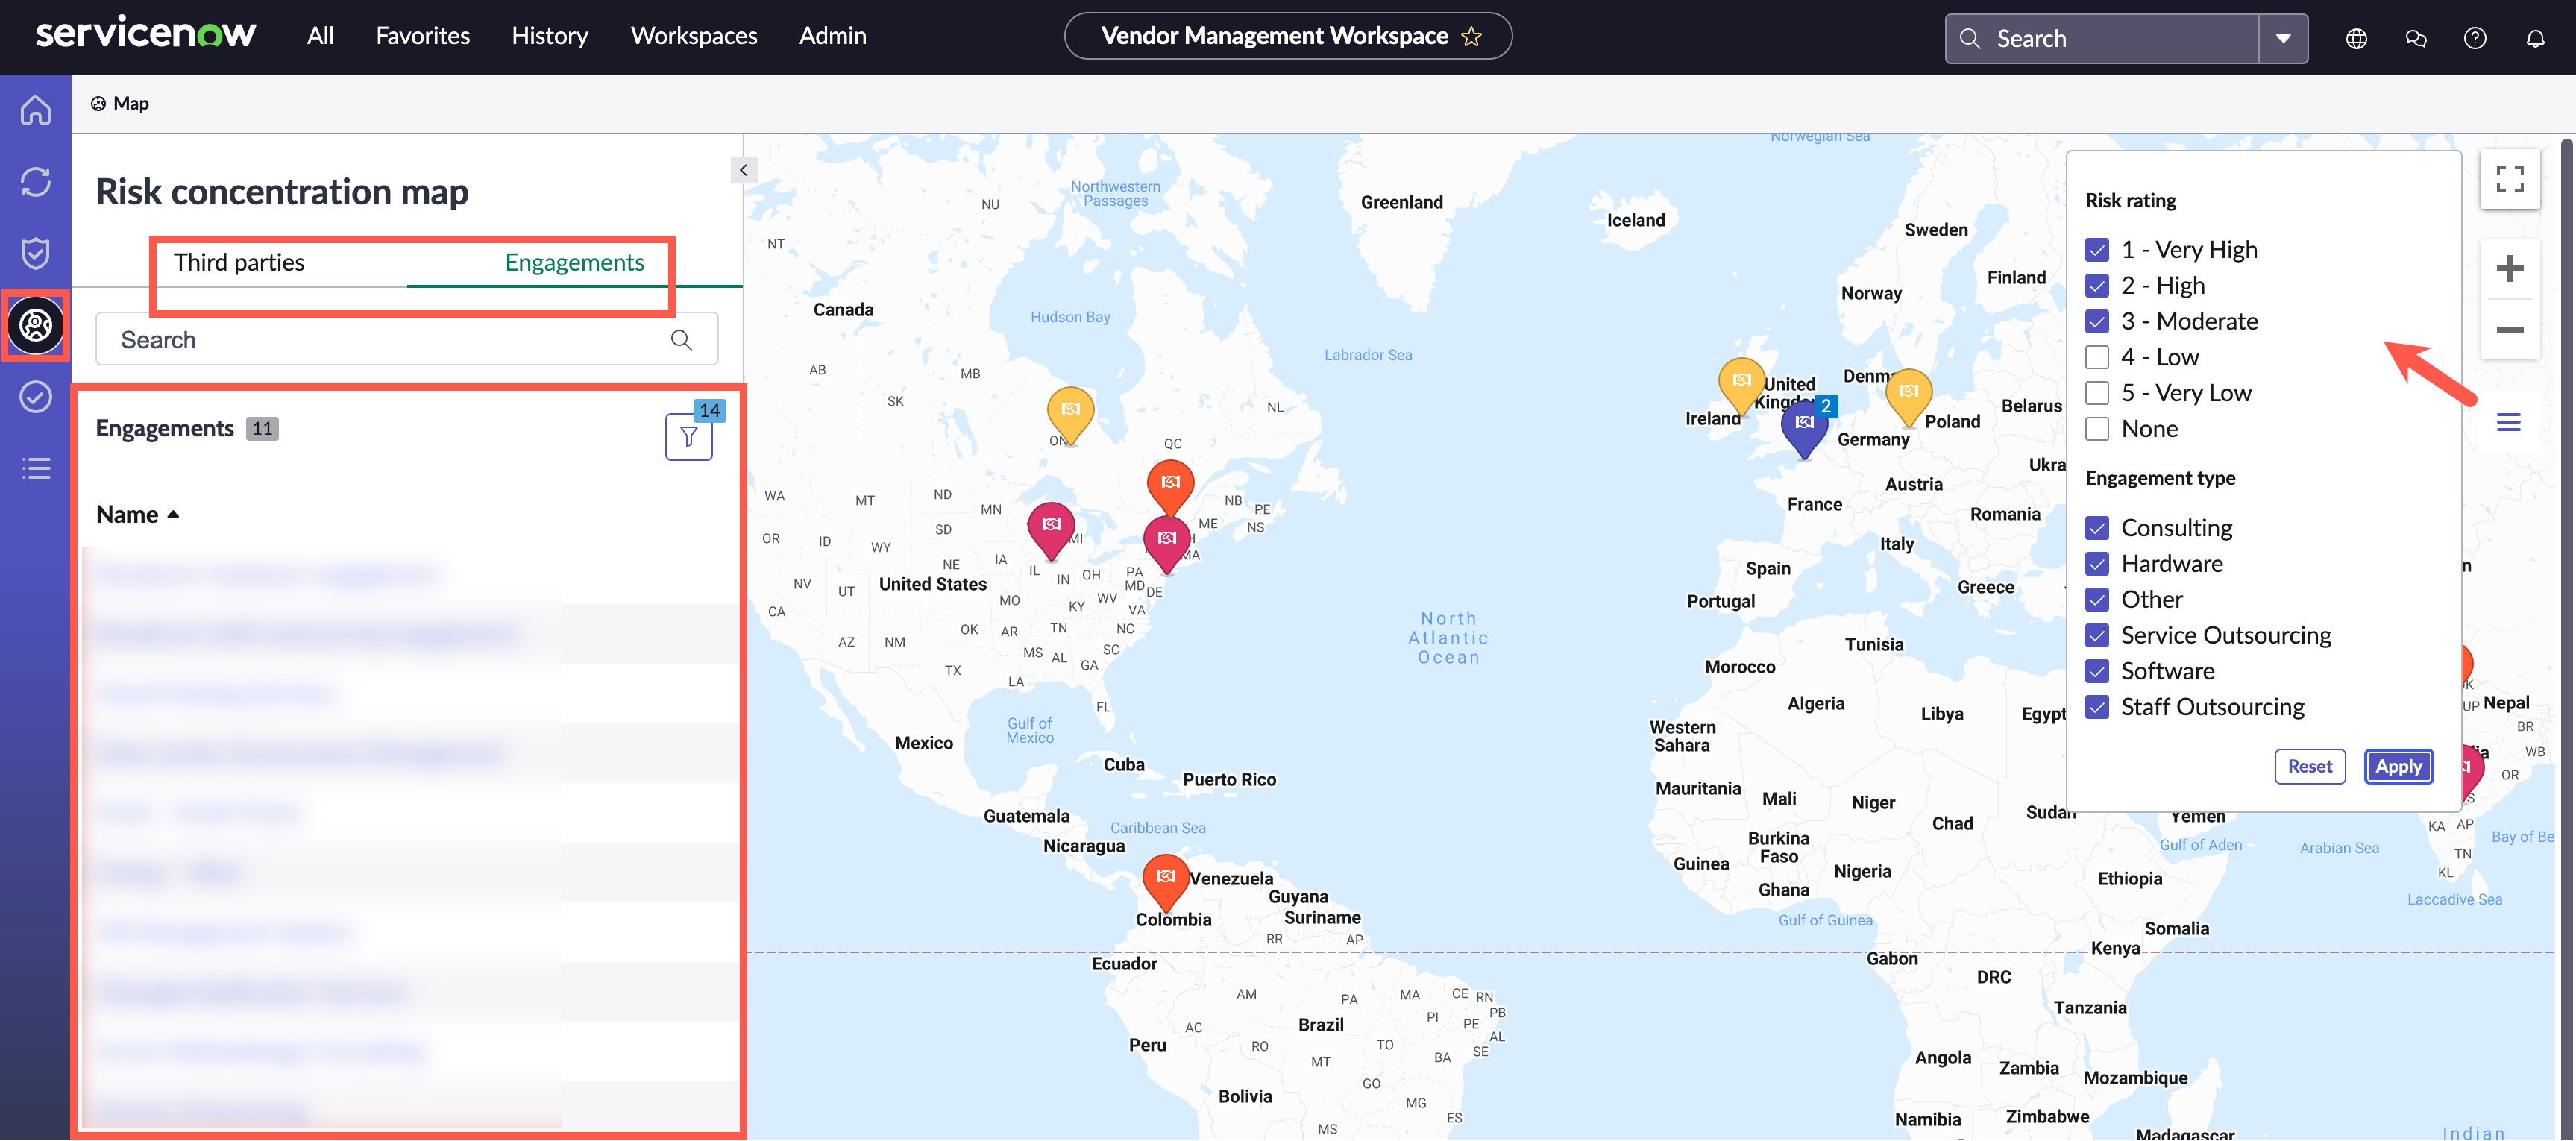Click the pink pin near Michigan

[x=1051, y=530]
